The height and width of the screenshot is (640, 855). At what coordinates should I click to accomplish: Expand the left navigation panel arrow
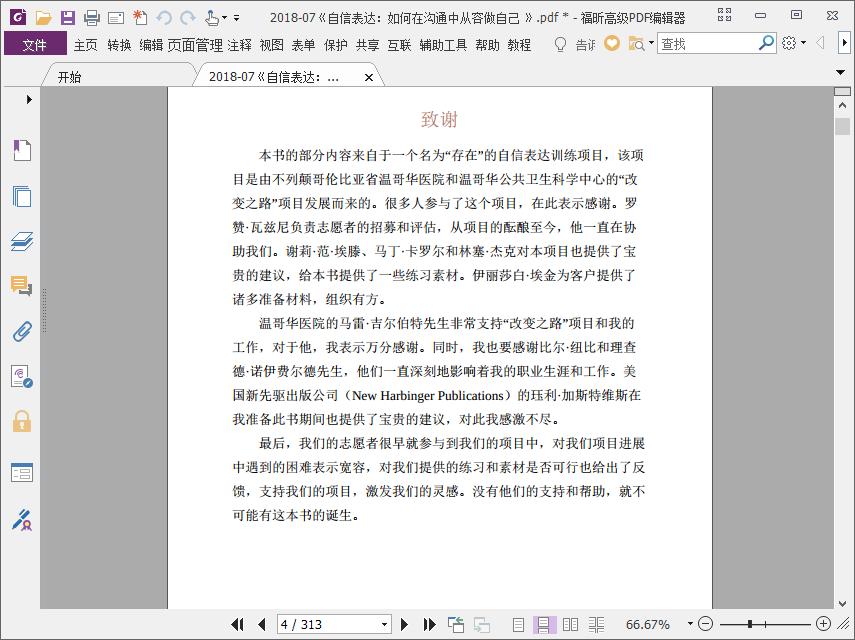[x=29, y=99]
